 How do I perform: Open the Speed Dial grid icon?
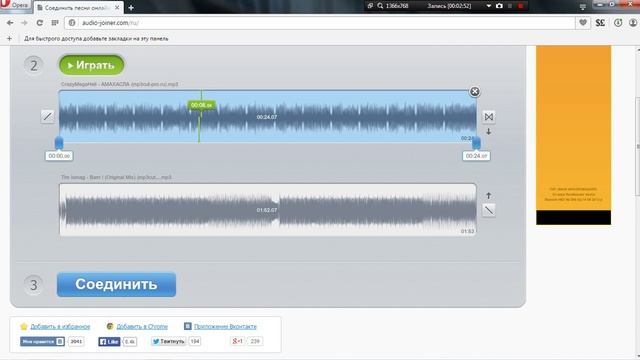click(55, 23)
